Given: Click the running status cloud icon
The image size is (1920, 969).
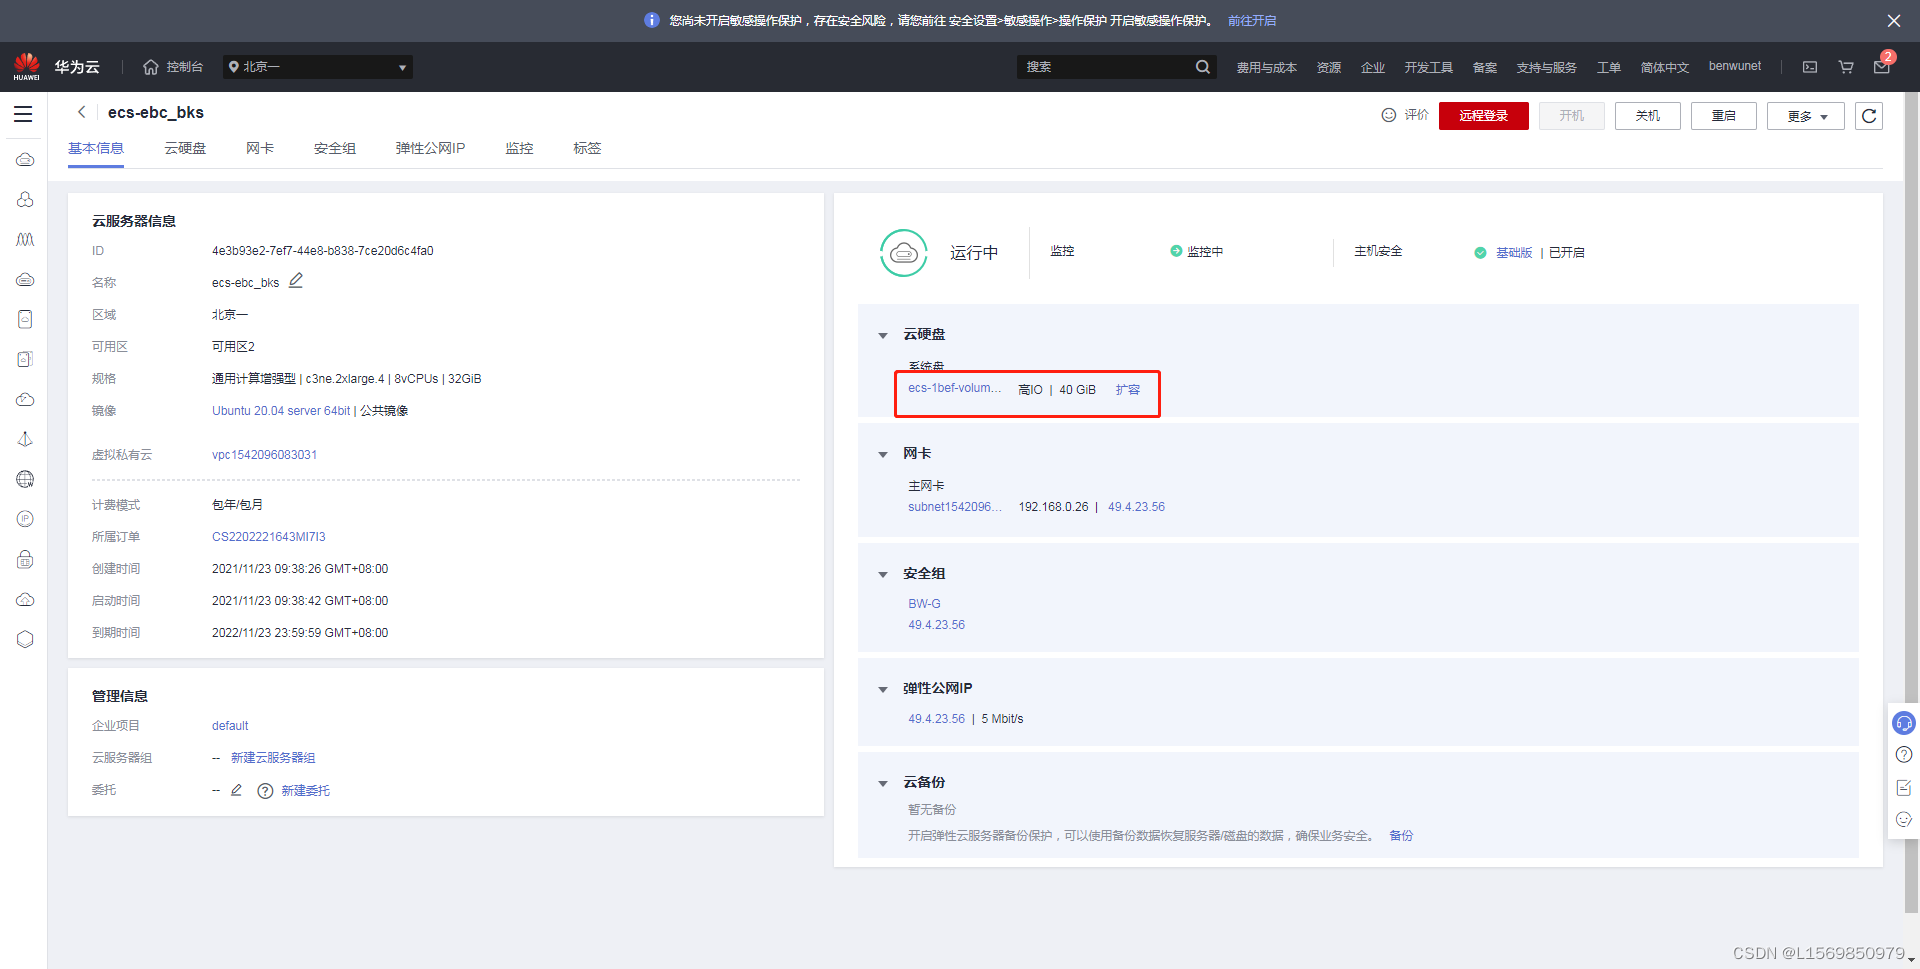Looking at the screenshot, I should (x=903, y=253).
